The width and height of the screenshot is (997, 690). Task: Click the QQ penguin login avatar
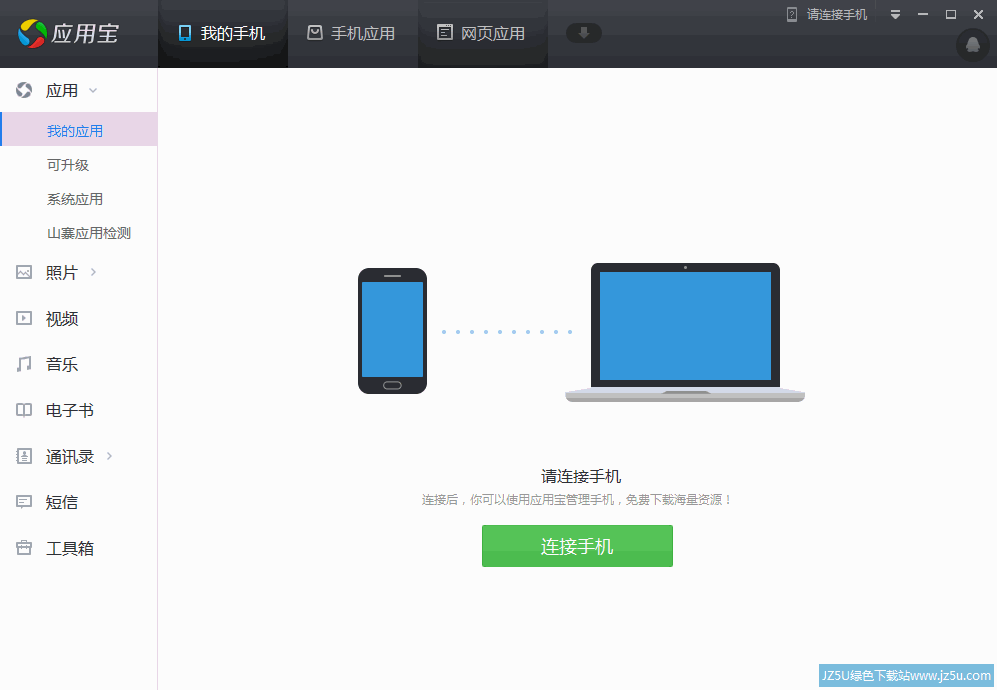[x=973, y=45]
